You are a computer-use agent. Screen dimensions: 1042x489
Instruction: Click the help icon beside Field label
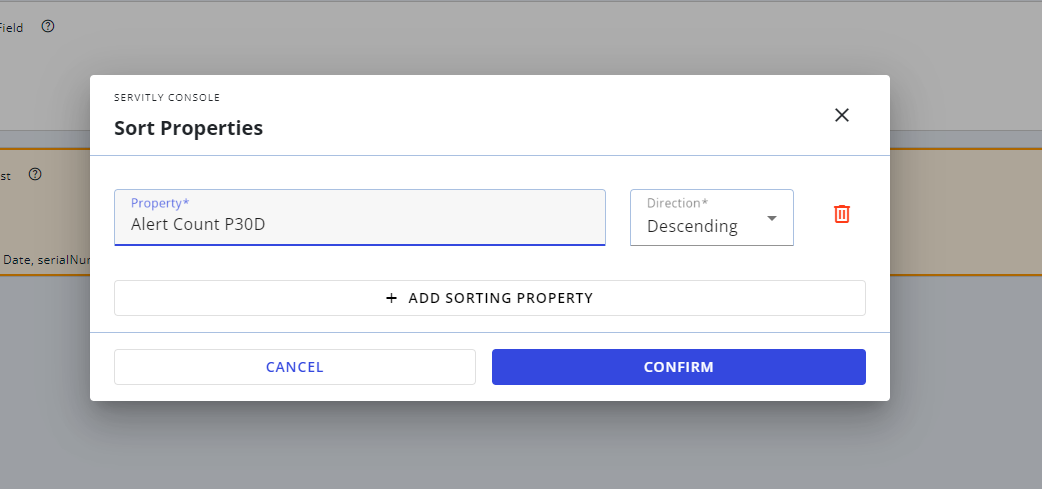[48, 27]
